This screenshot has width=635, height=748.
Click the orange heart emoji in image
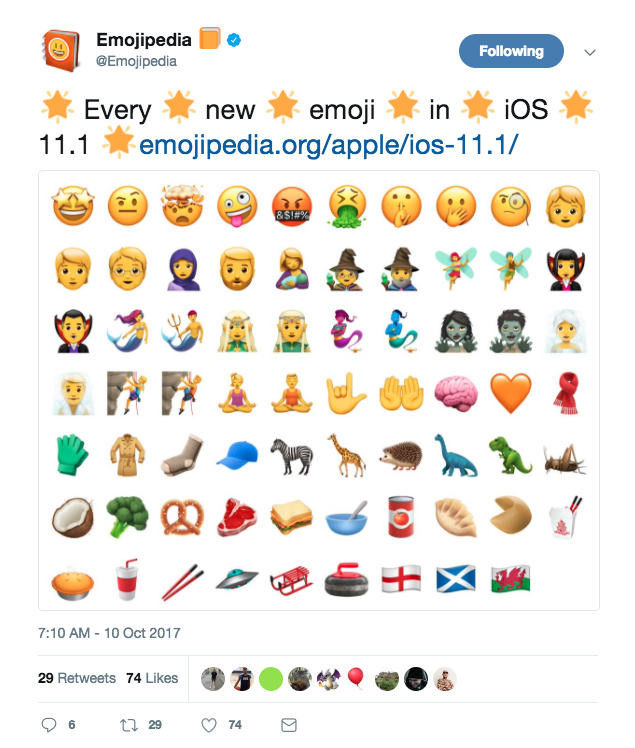pyautogui.click(x=511, y=393)
